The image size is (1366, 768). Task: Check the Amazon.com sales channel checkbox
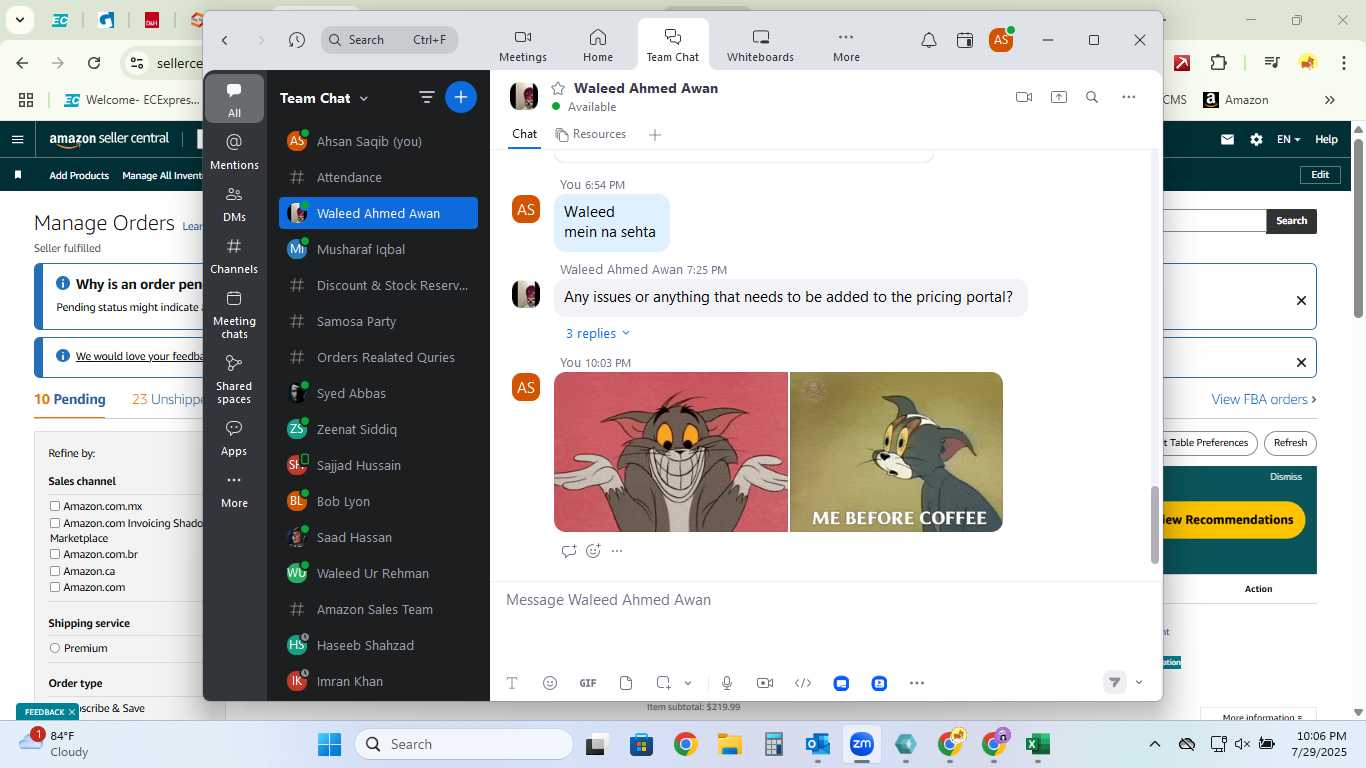[55, 587]
